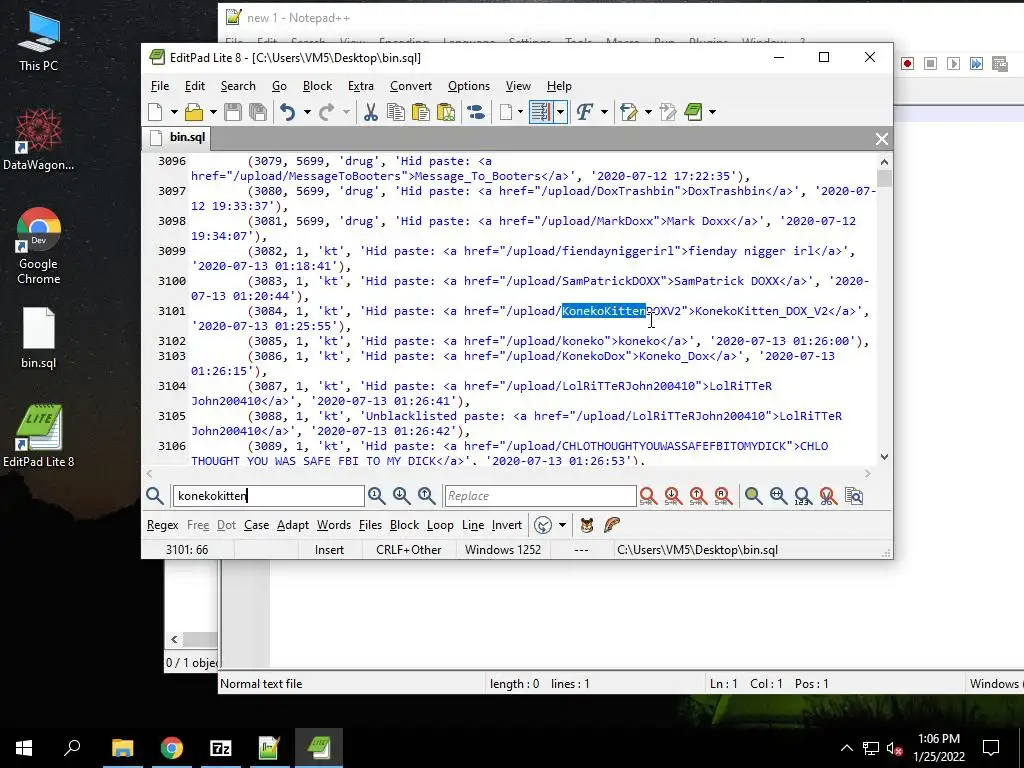Click the green highlight search matches icon

tap(753, 496)
